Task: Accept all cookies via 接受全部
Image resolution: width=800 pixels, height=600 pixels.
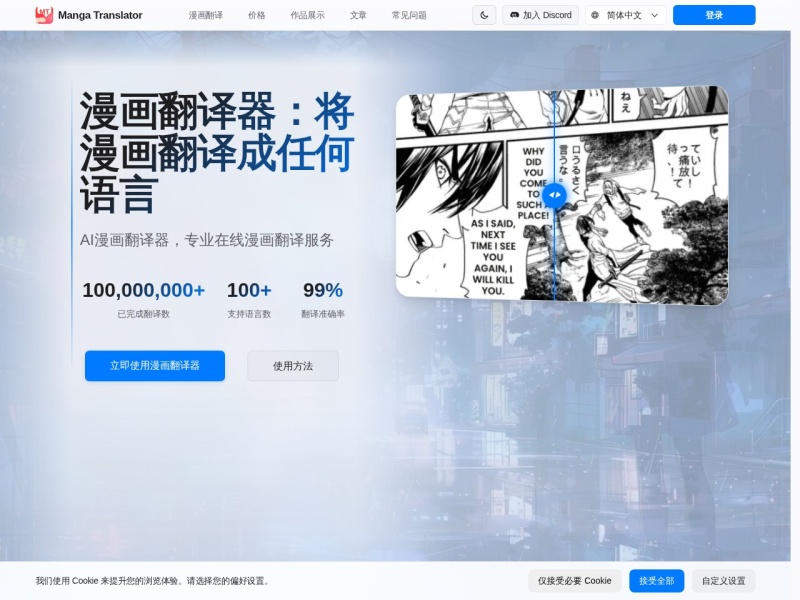Action: coord(657,581)
